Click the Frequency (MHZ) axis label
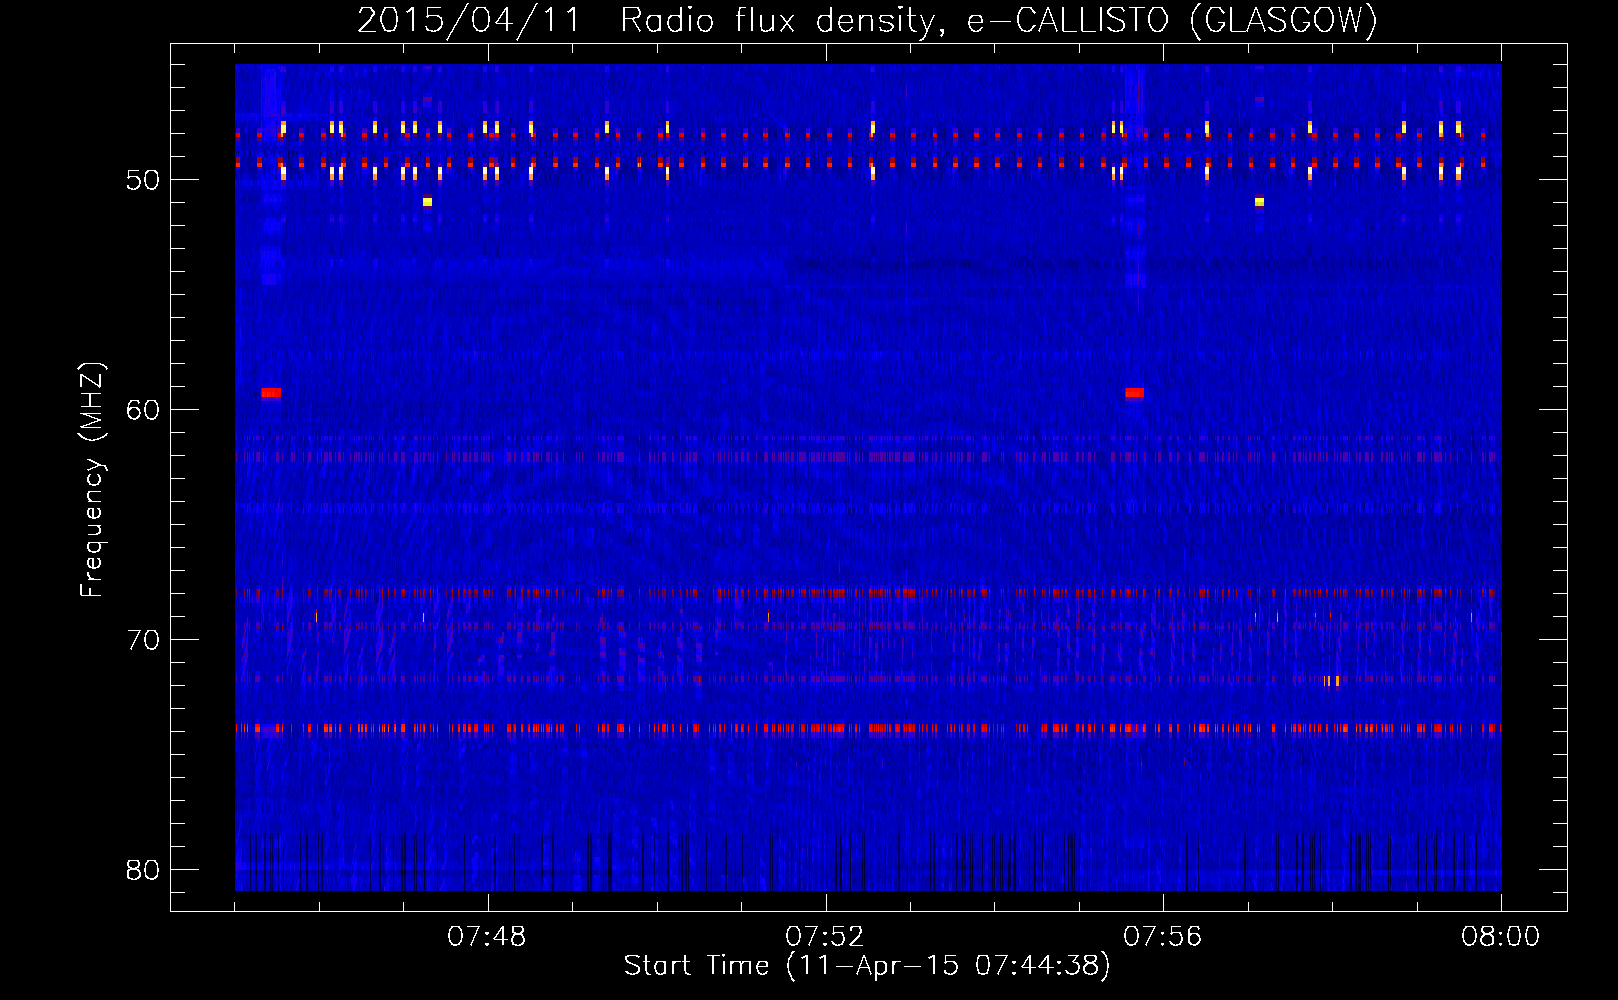This screenshot has width=1618, height=1000. (x=91, y=480)
